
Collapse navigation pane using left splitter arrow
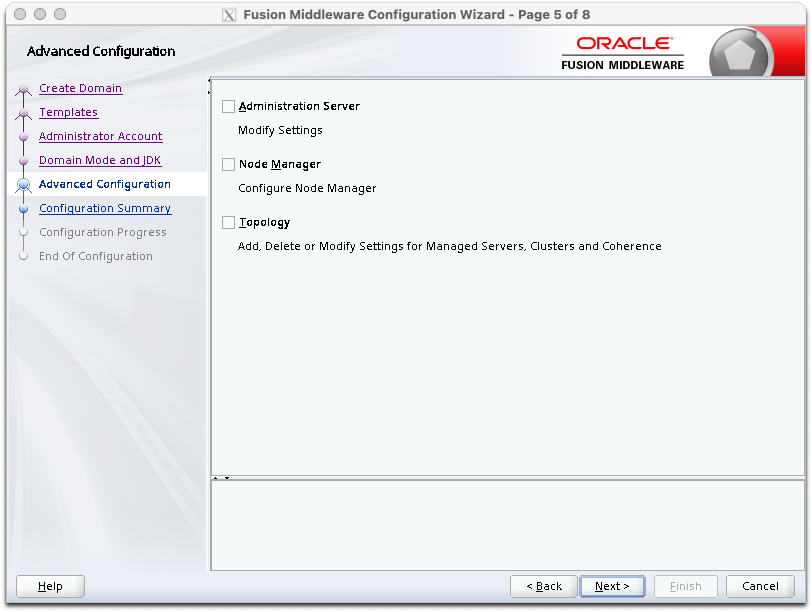tap(209, 80)
